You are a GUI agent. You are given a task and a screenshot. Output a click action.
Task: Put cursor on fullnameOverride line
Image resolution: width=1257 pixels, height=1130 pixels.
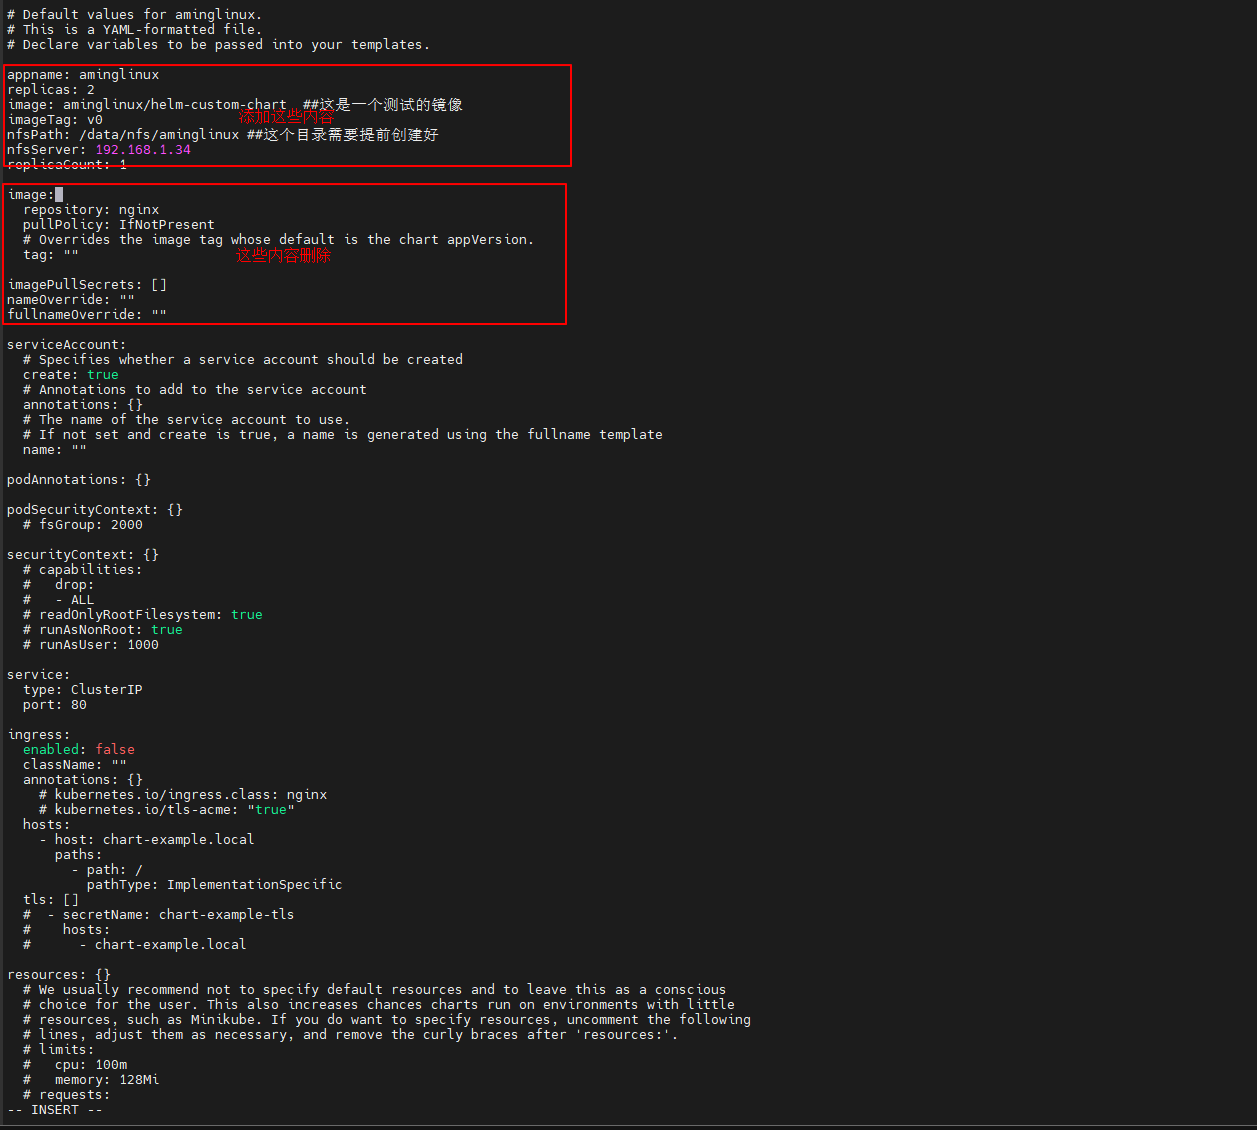[x=87, y=315]
